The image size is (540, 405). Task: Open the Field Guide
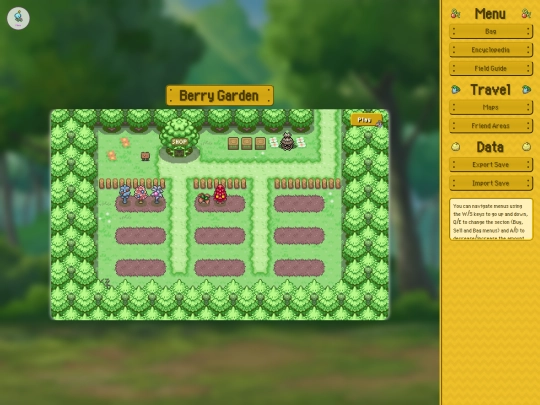pos(491,69)
